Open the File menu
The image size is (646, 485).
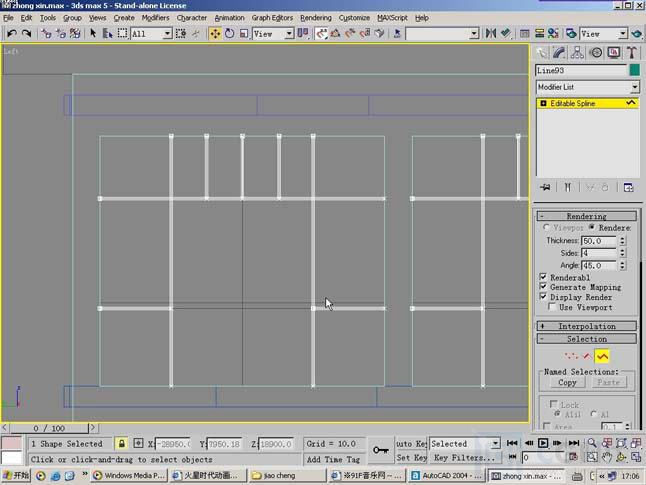click(8, 18)
